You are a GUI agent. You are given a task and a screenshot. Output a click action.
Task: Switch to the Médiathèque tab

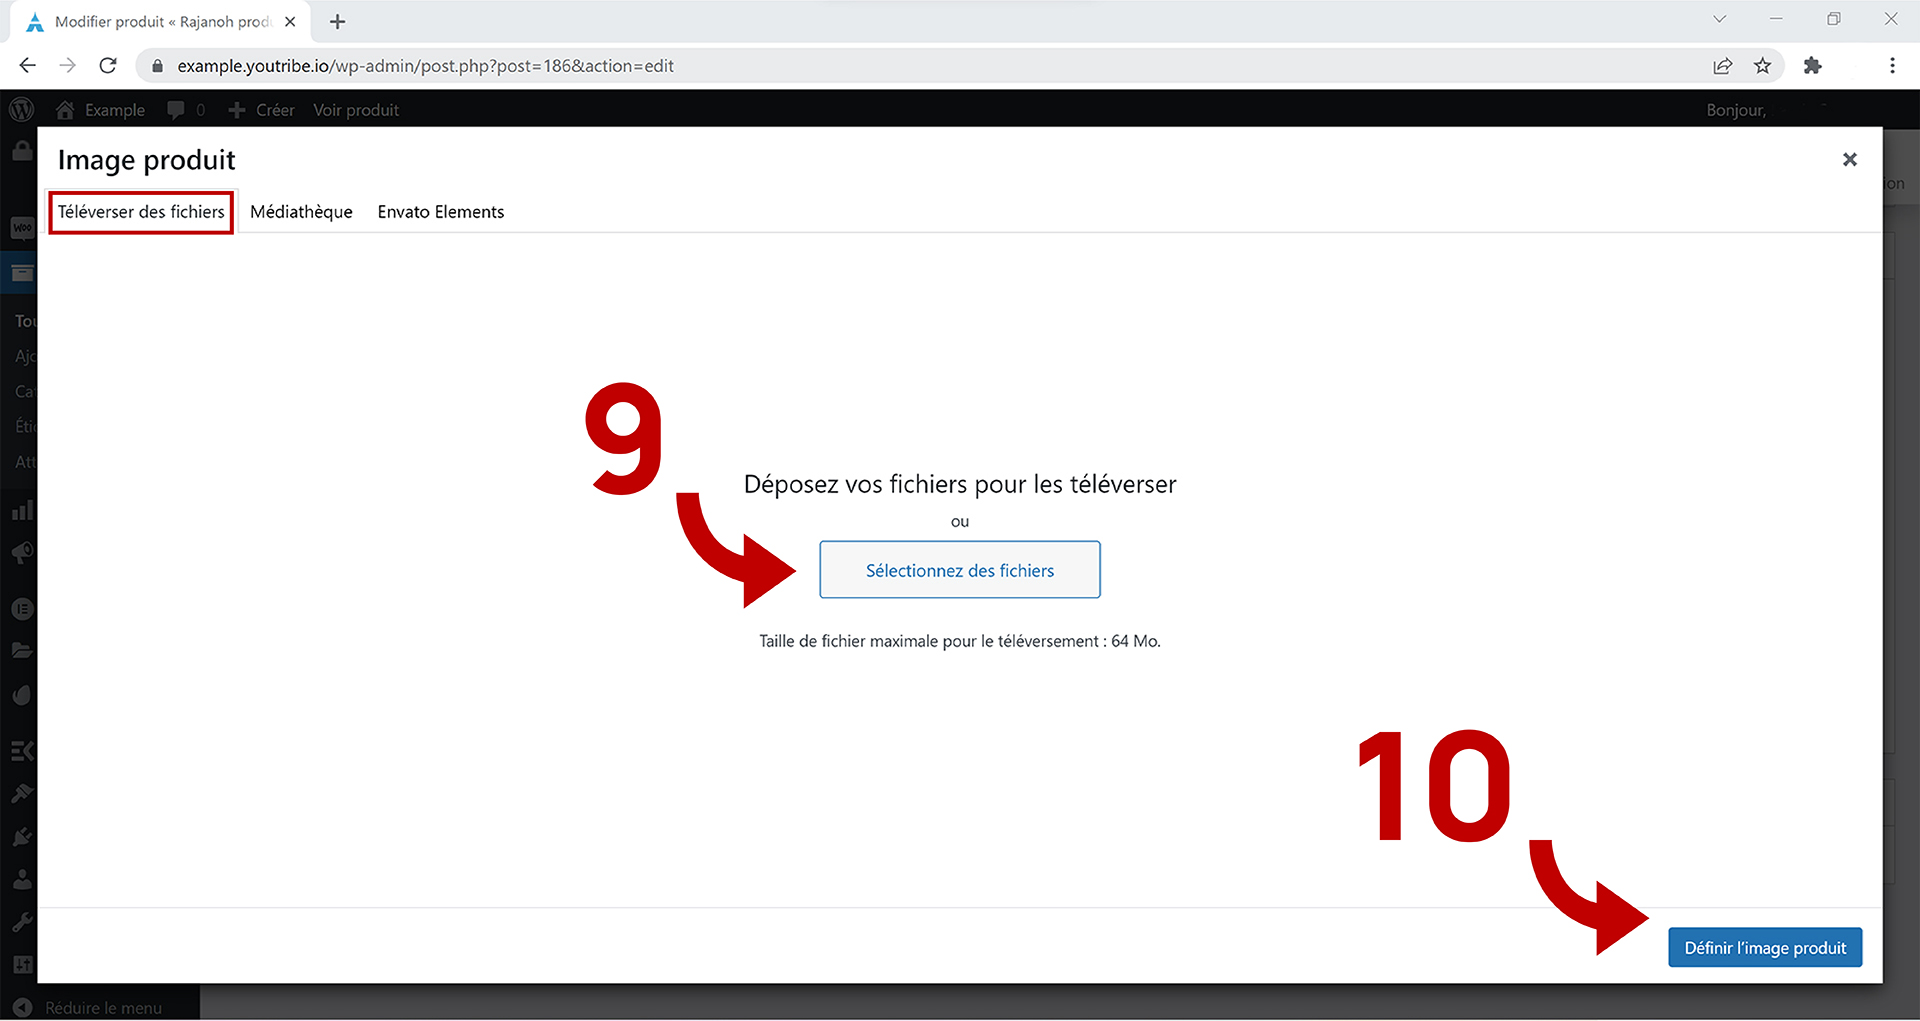click(x=301, y=211)
